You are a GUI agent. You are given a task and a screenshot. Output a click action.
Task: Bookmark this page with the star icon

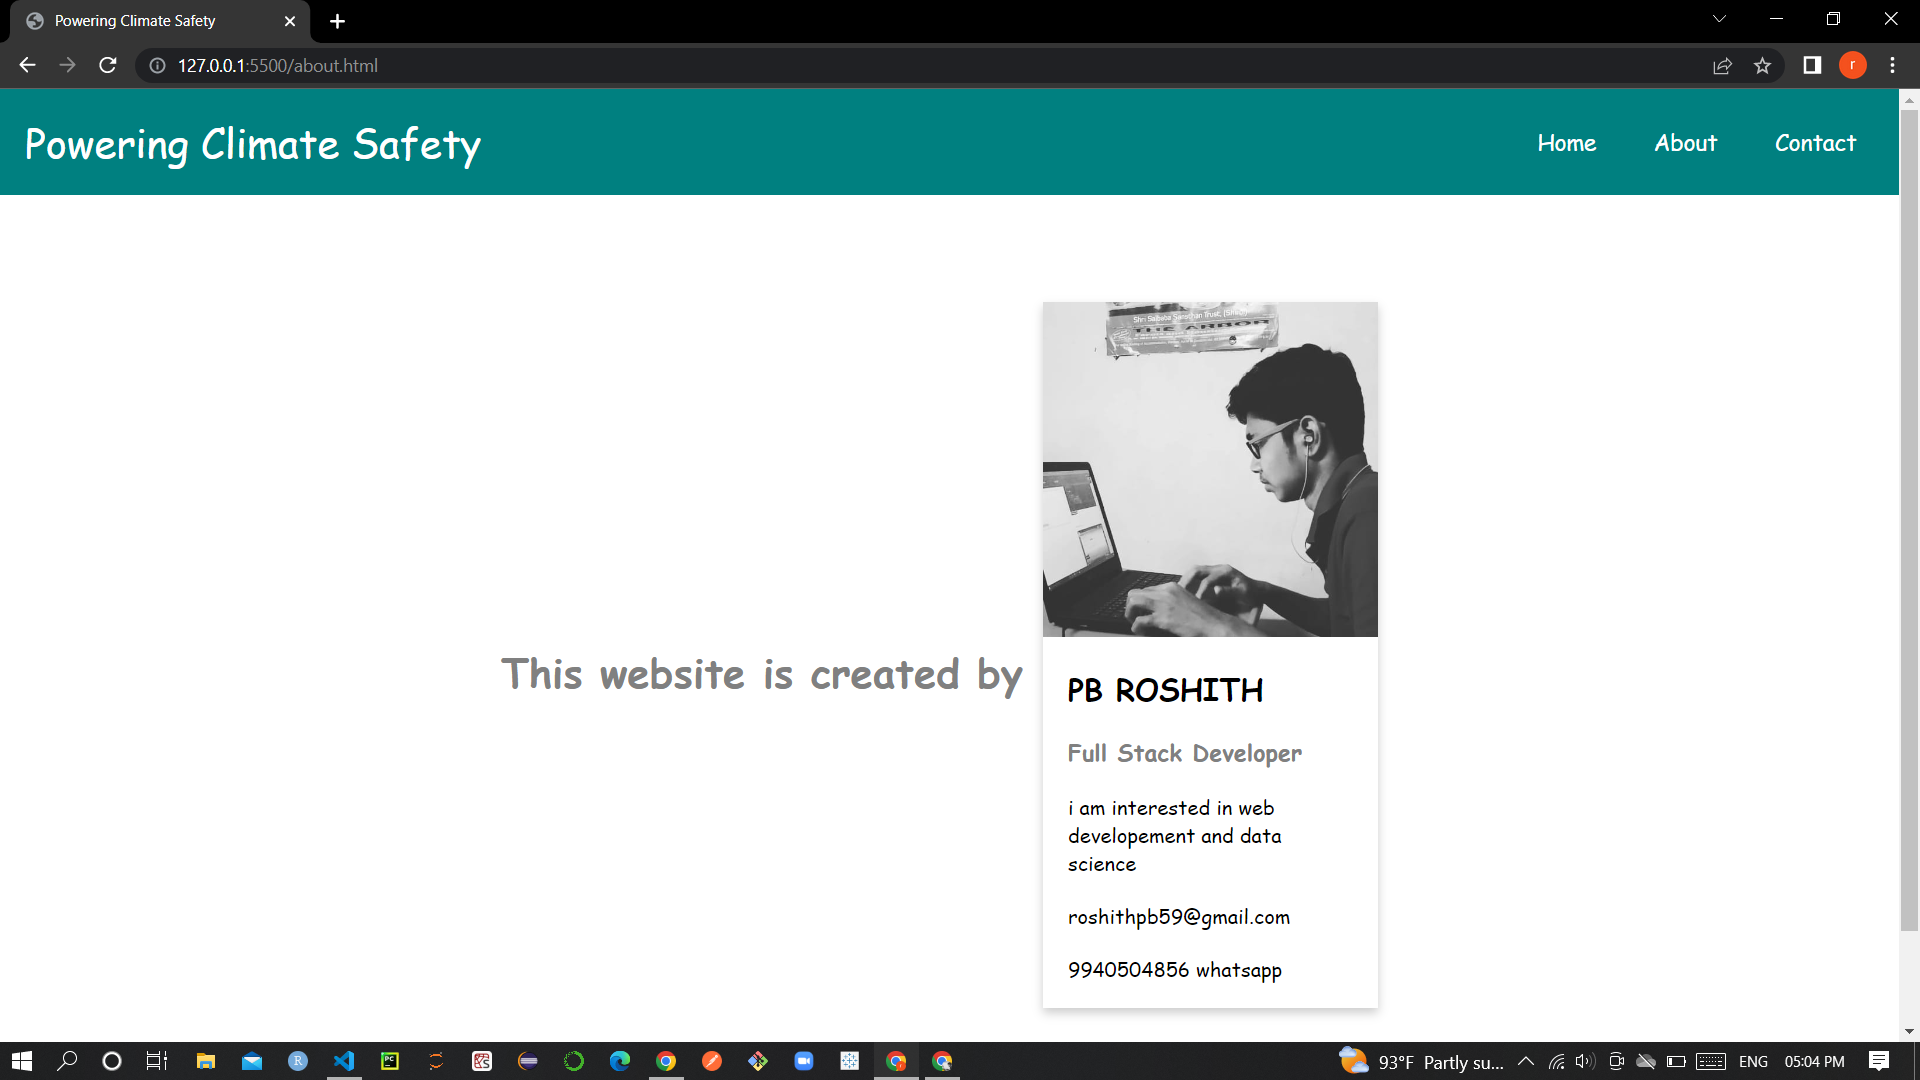[x=1763, y=65]
